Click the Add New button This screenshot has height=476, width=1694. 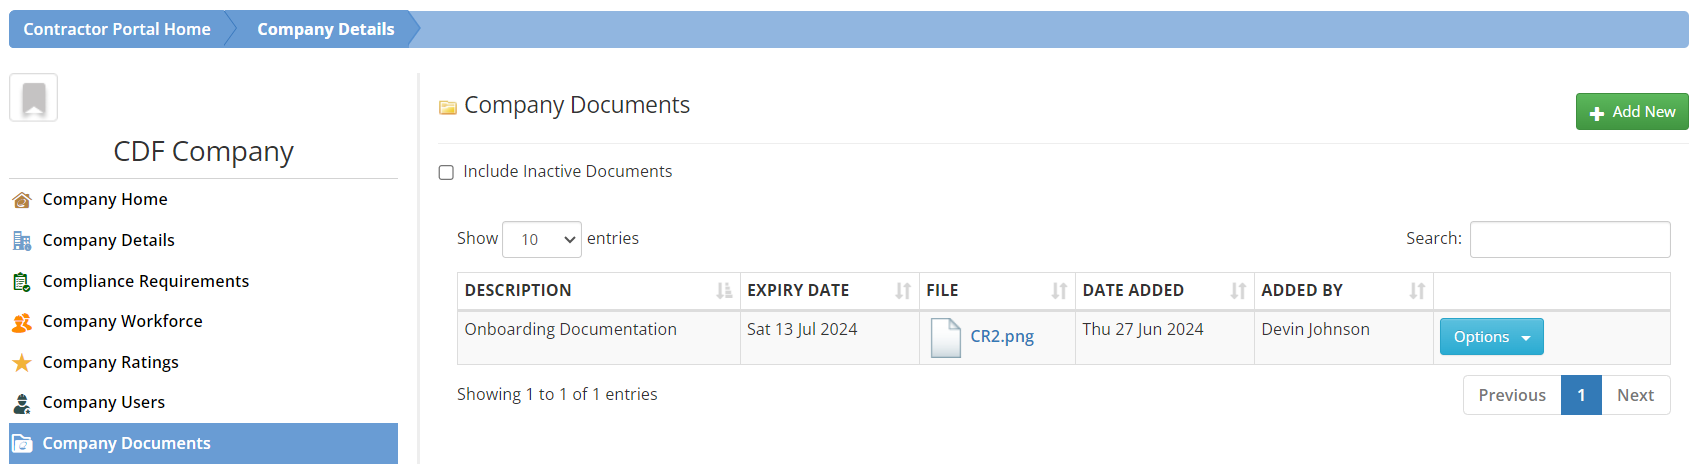(1631, 112)
